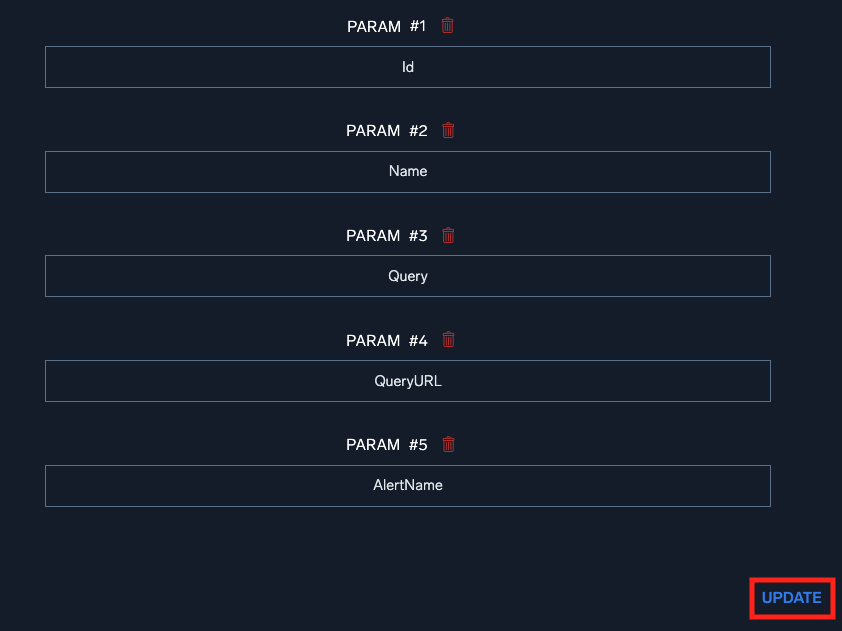Trash the Id parameter
This screenshot has width=842, height=631.
[x=448, y=26]
